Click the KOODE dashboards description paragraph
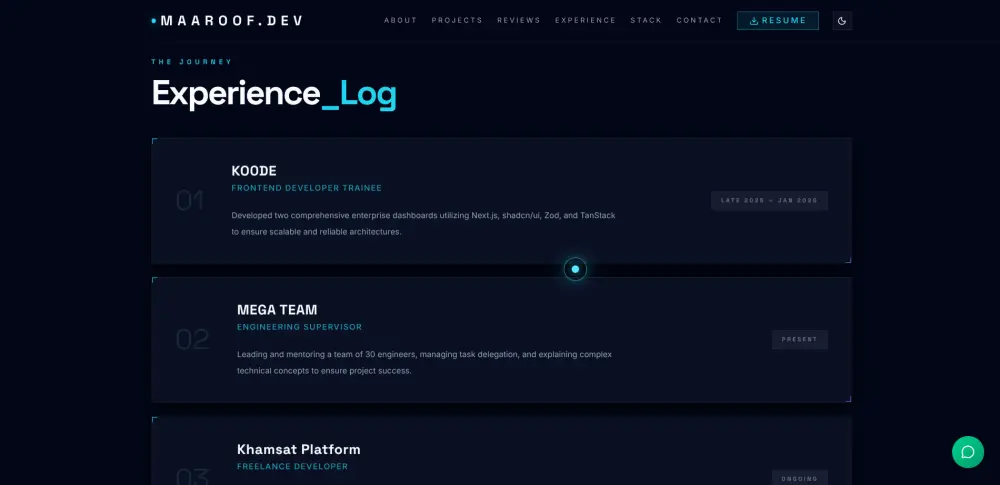 (x=423, y=223)
